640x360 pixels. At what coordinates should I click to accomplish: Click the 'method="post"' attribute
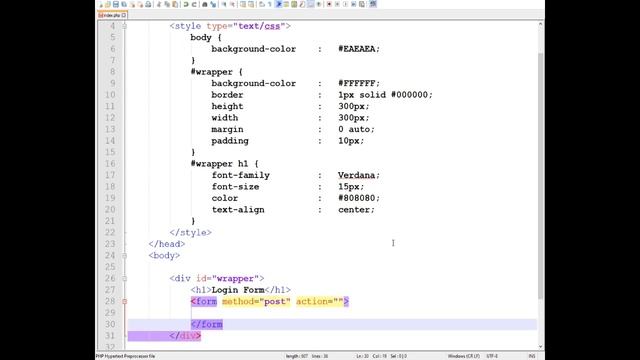pos(256,302)
